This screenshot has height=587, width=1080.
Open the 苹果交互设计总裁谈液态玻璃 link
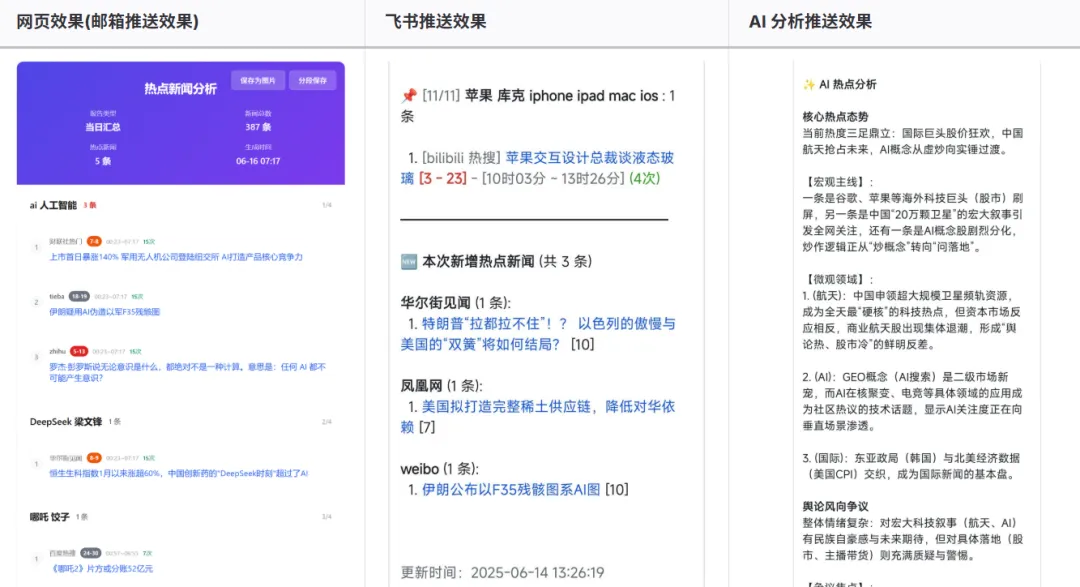(x=537, y=168)
